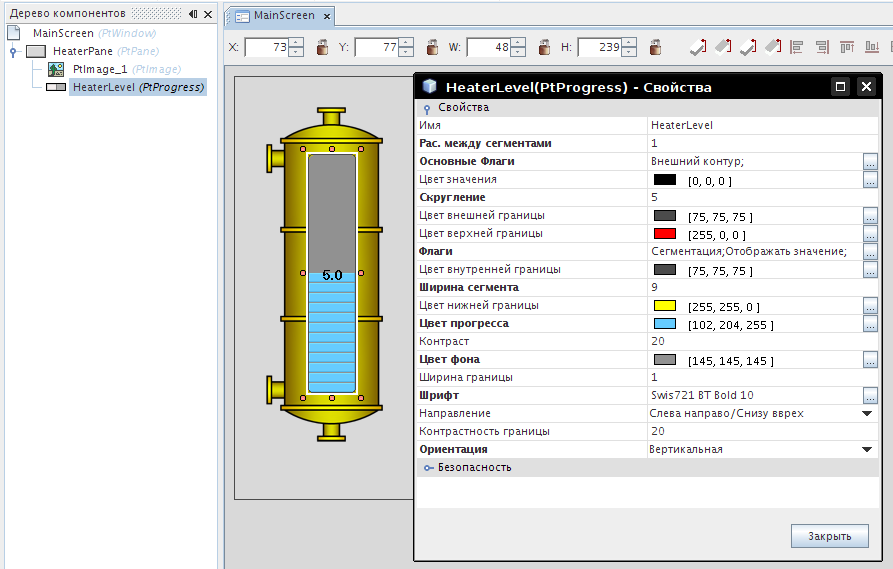Click the layer-order icon right after the H lock
The height and width of the screenshot is (569, 893).
(x=698, y=47)
